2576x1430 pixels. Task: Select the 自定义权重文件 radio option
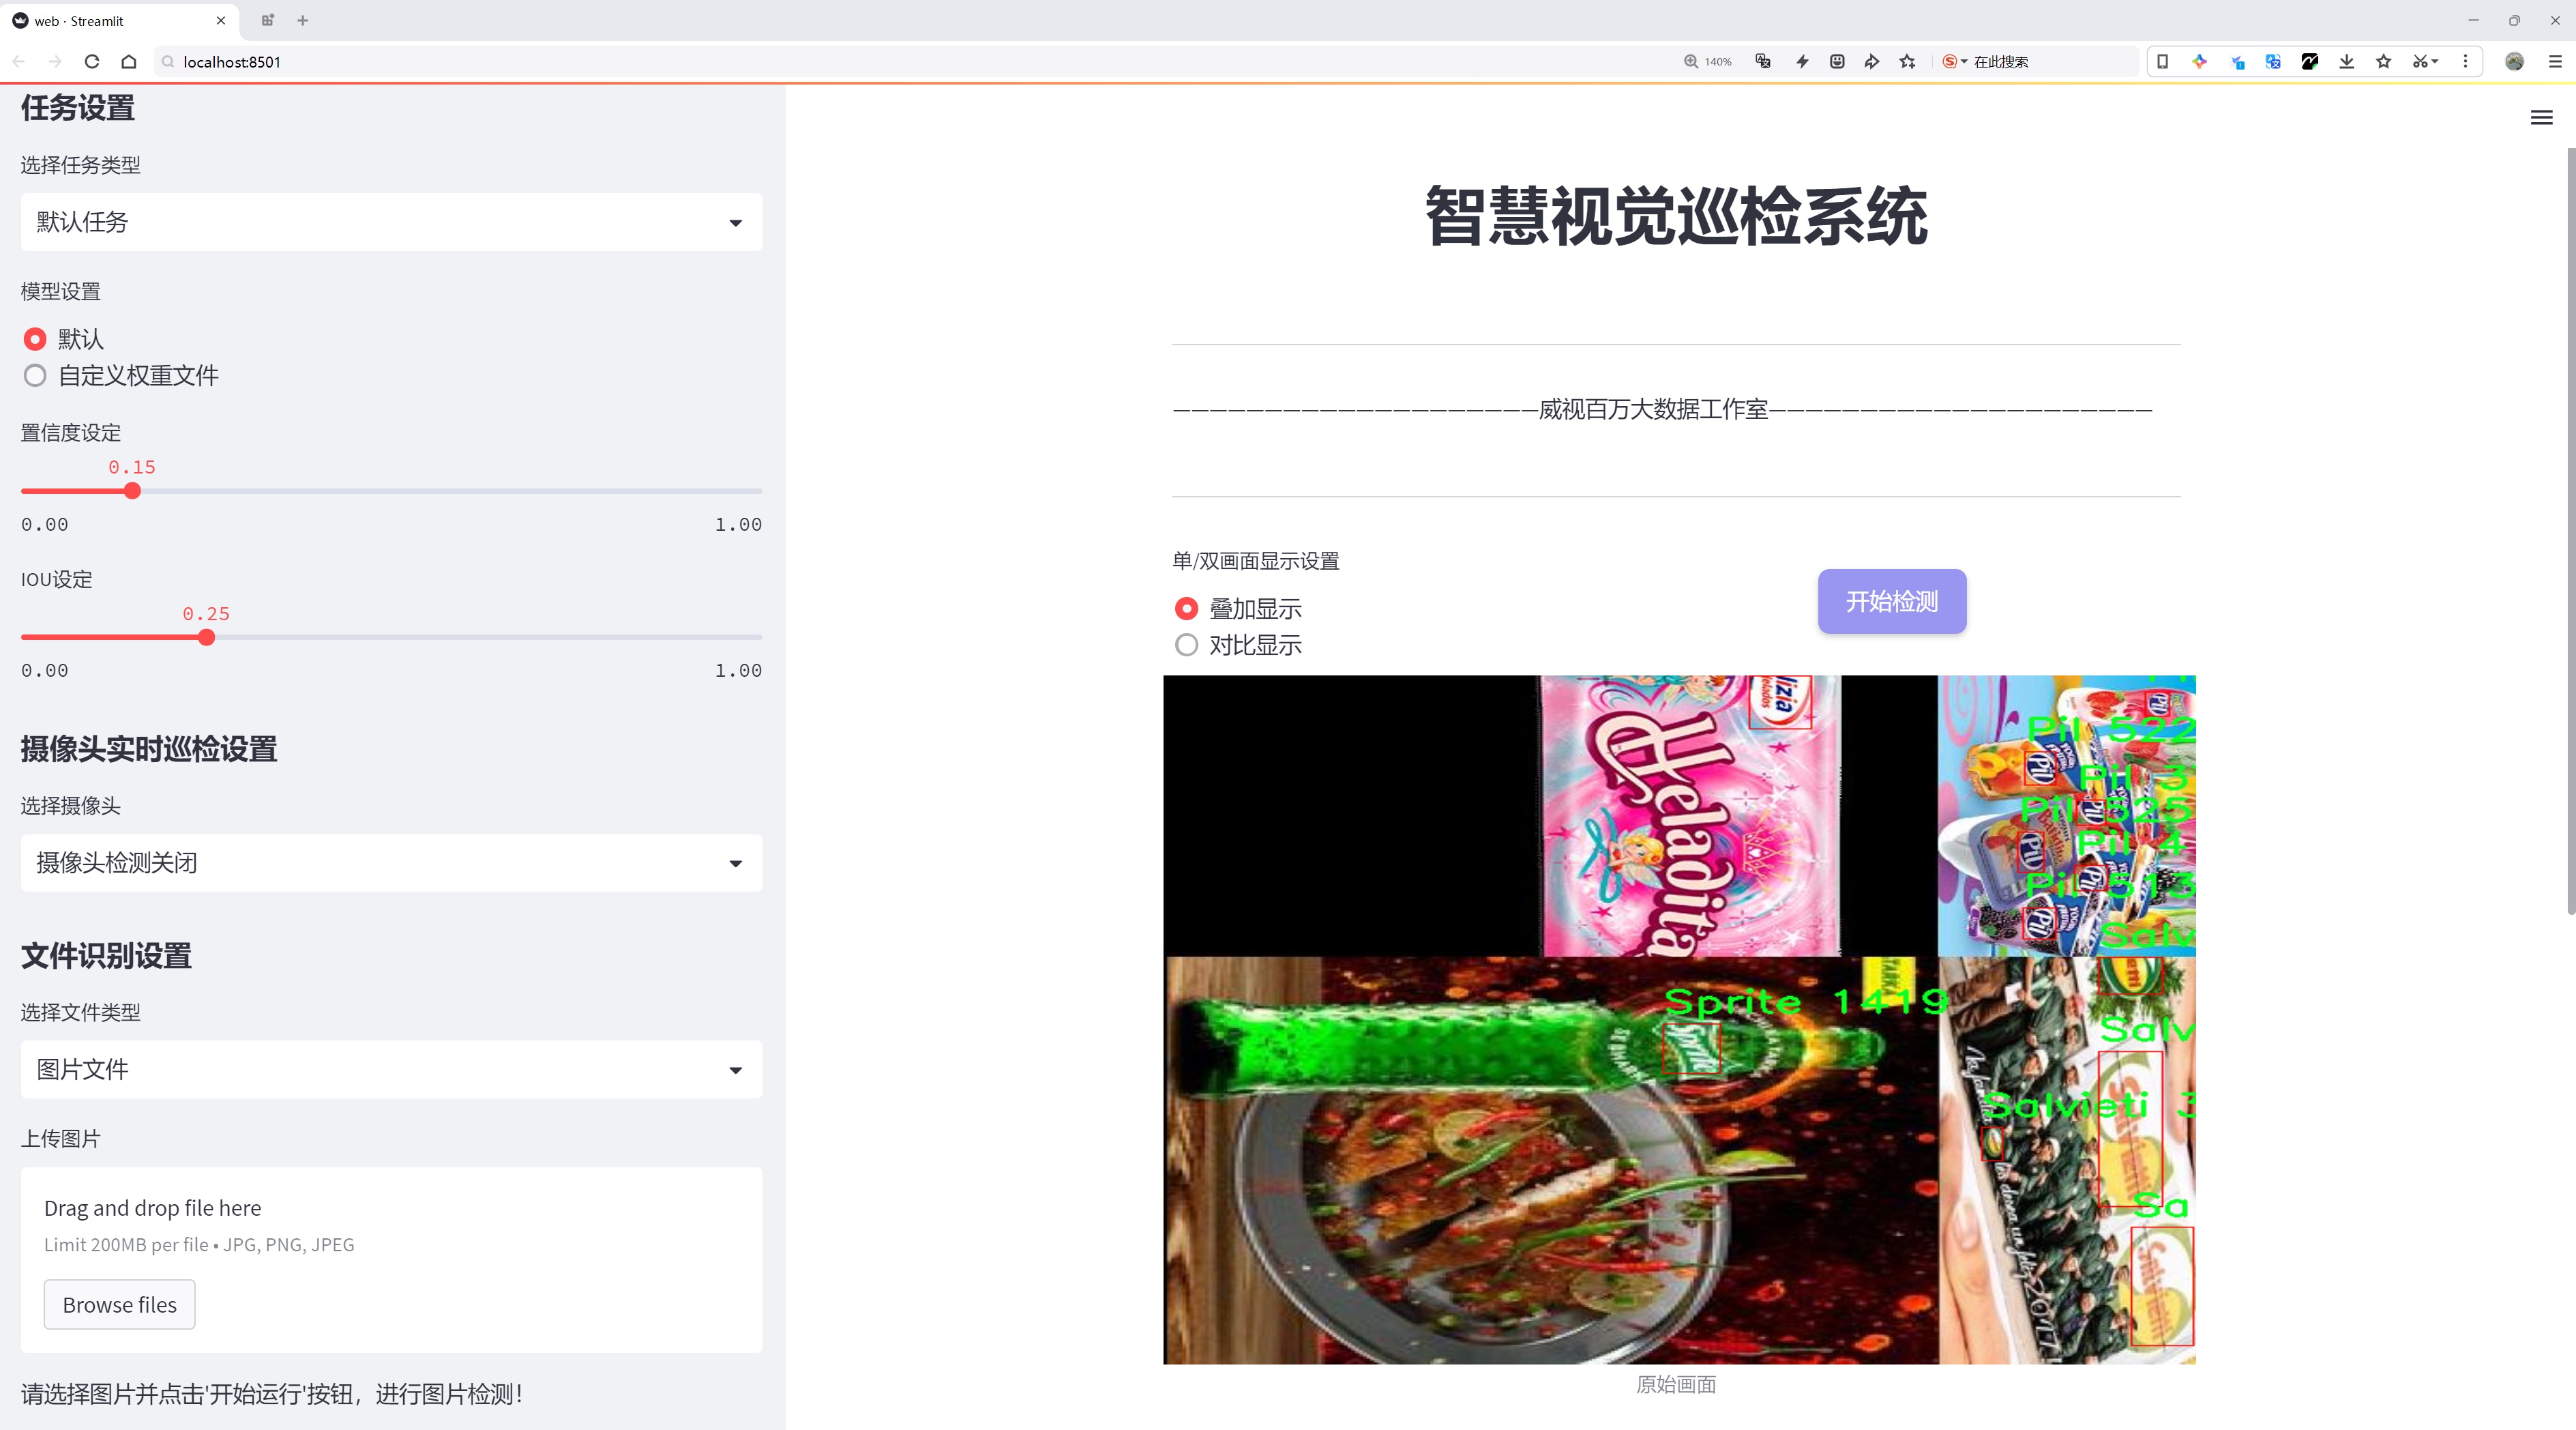(35, 376)
